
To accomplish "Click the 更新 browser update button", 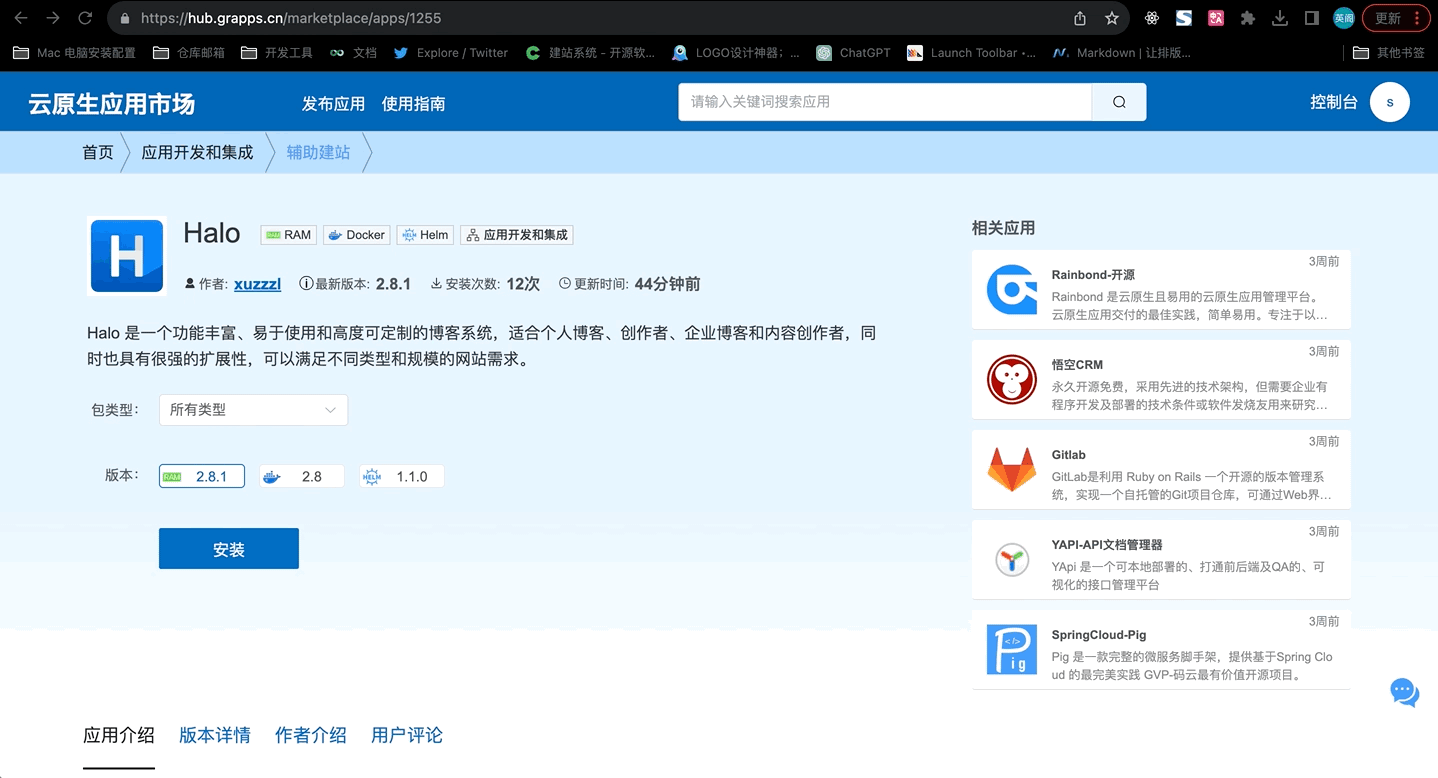I will (x=1396, y=18).
